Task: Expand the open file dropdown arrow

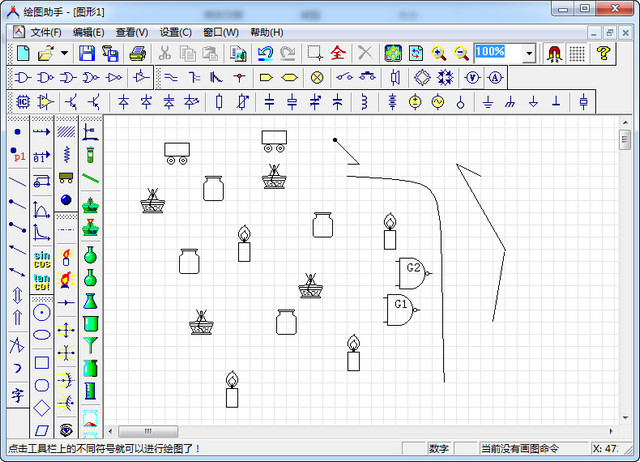Action: (x=64, y=53)
